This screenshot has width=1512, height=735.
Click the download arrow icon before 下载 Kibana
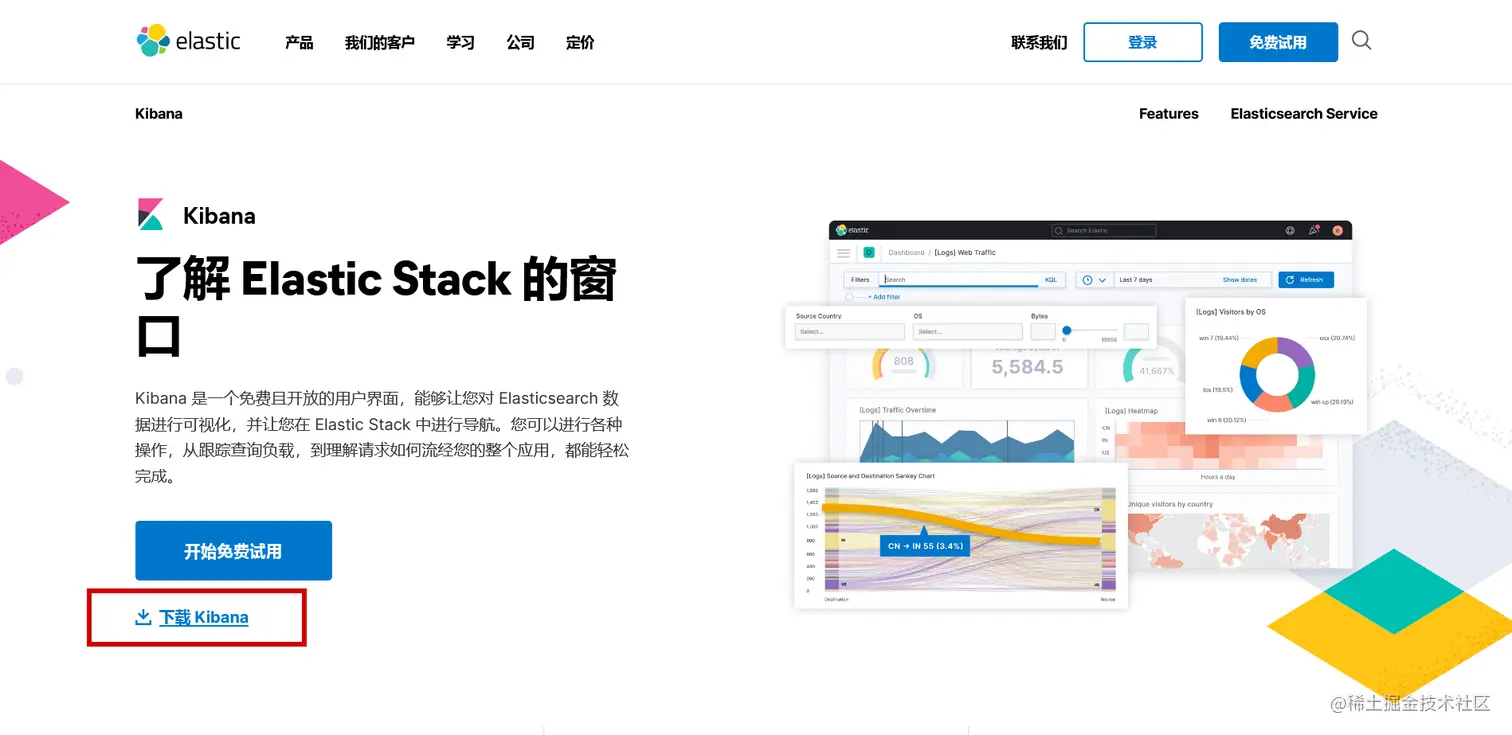tap(143, 617)
